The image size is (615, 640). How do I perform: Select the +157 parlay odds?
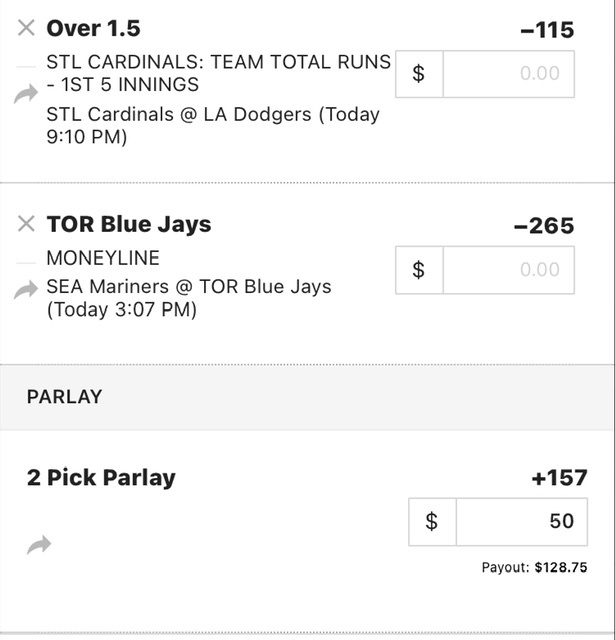tap(559, 478)
